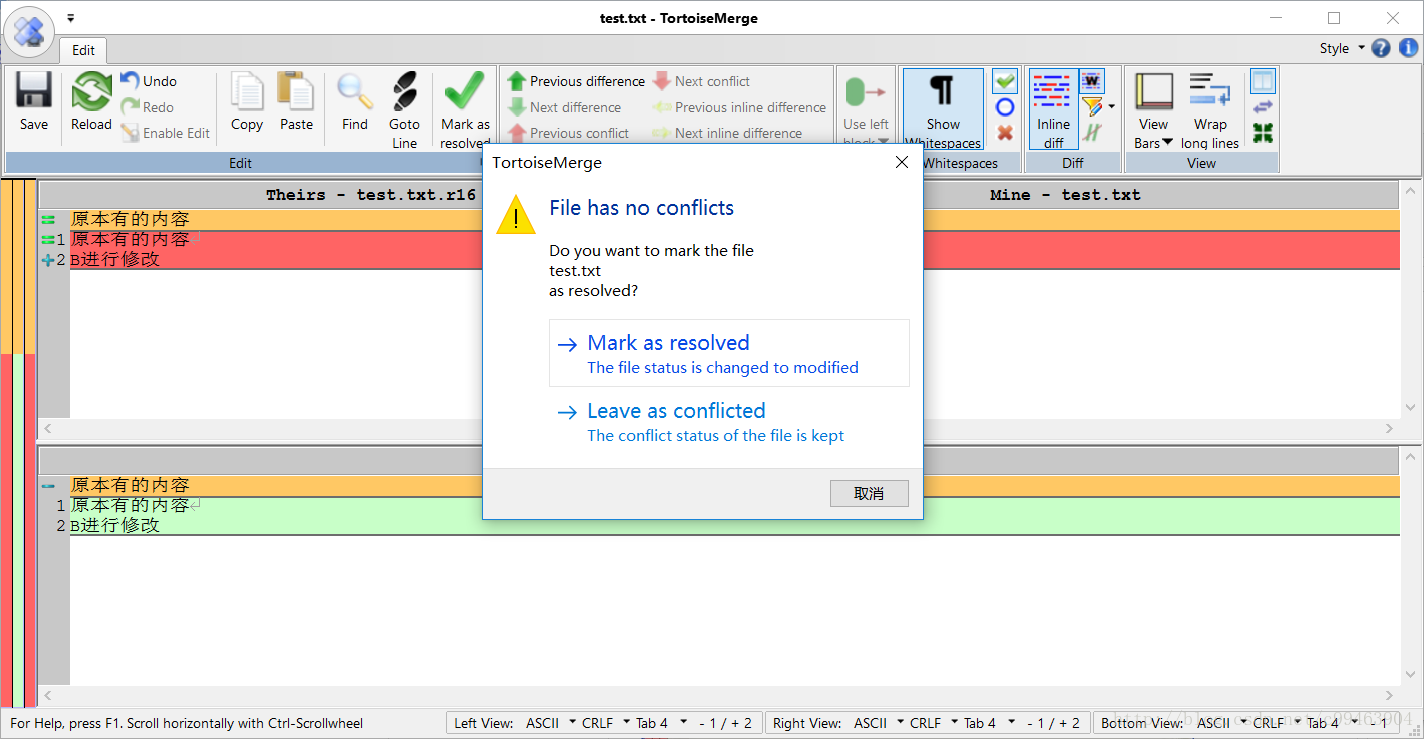Image resolution: width=1424 pixels, height=739 pixels.
Task: Close the TortoiseMerge dialog with X
Action: 901,162
